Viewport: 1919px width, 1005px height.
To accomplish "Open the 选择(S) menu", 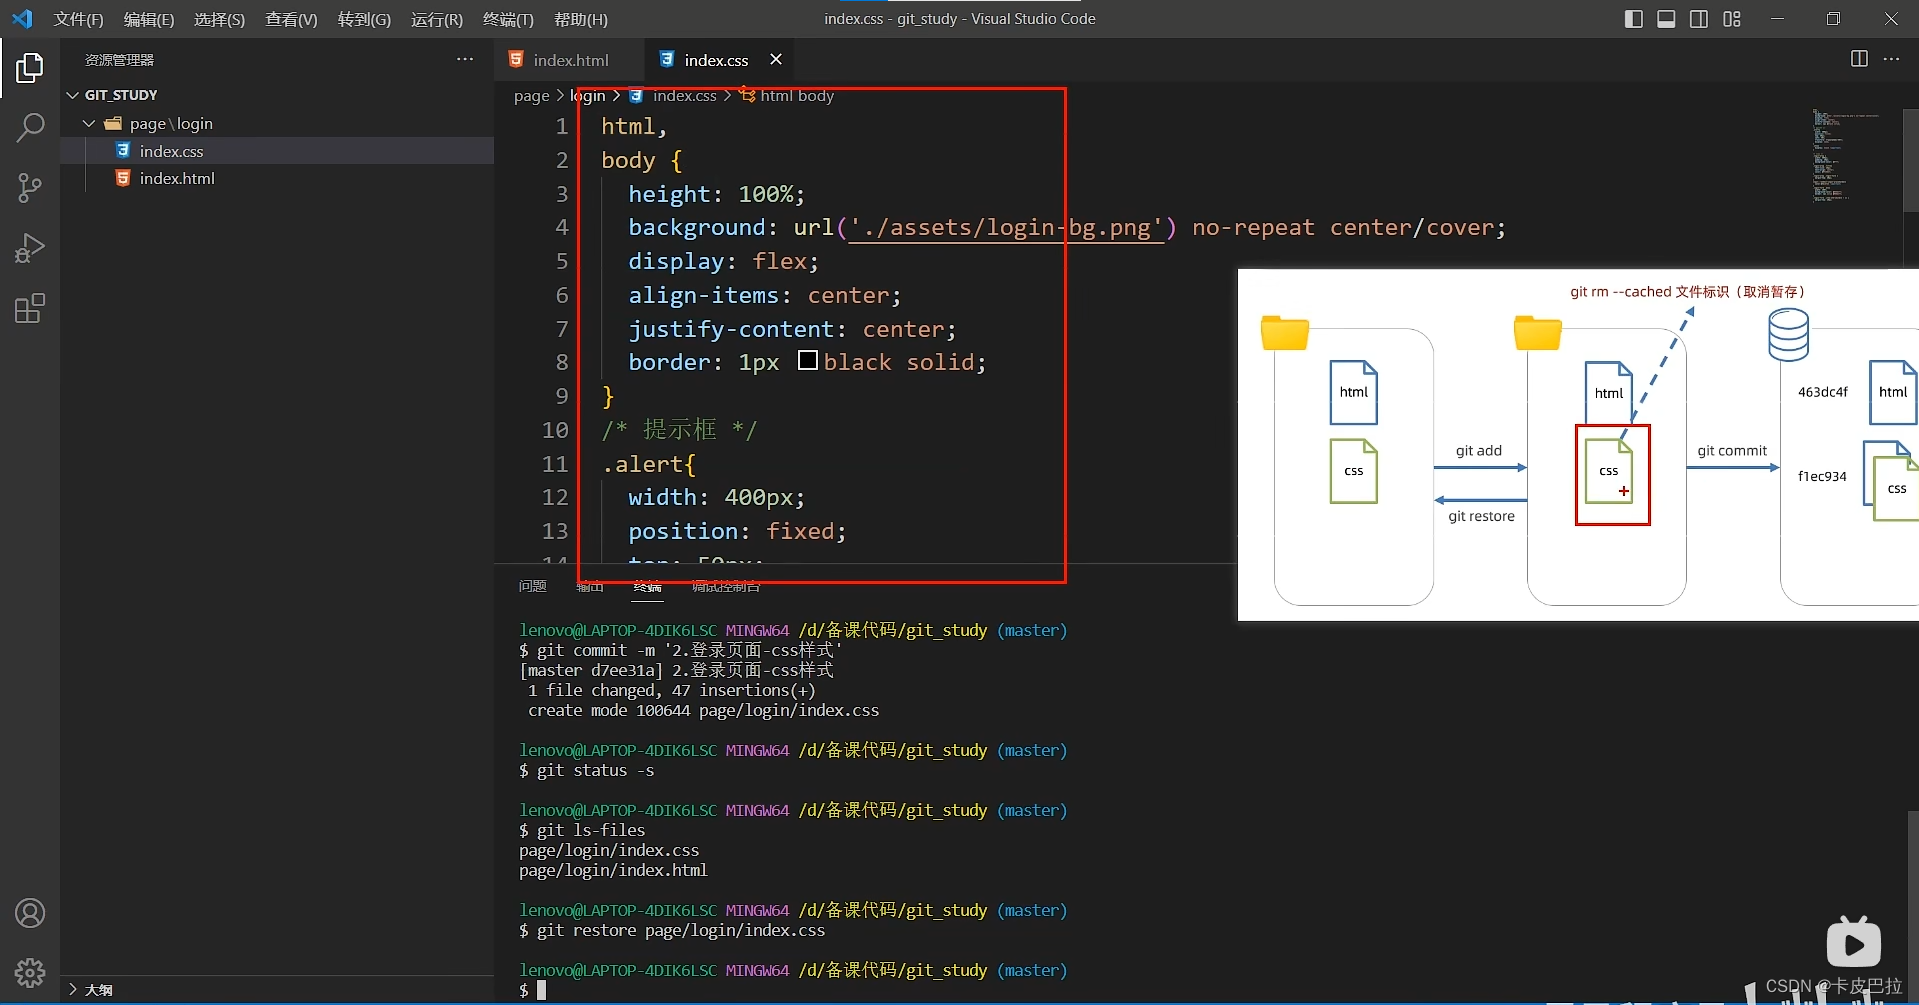I will 219,19.
